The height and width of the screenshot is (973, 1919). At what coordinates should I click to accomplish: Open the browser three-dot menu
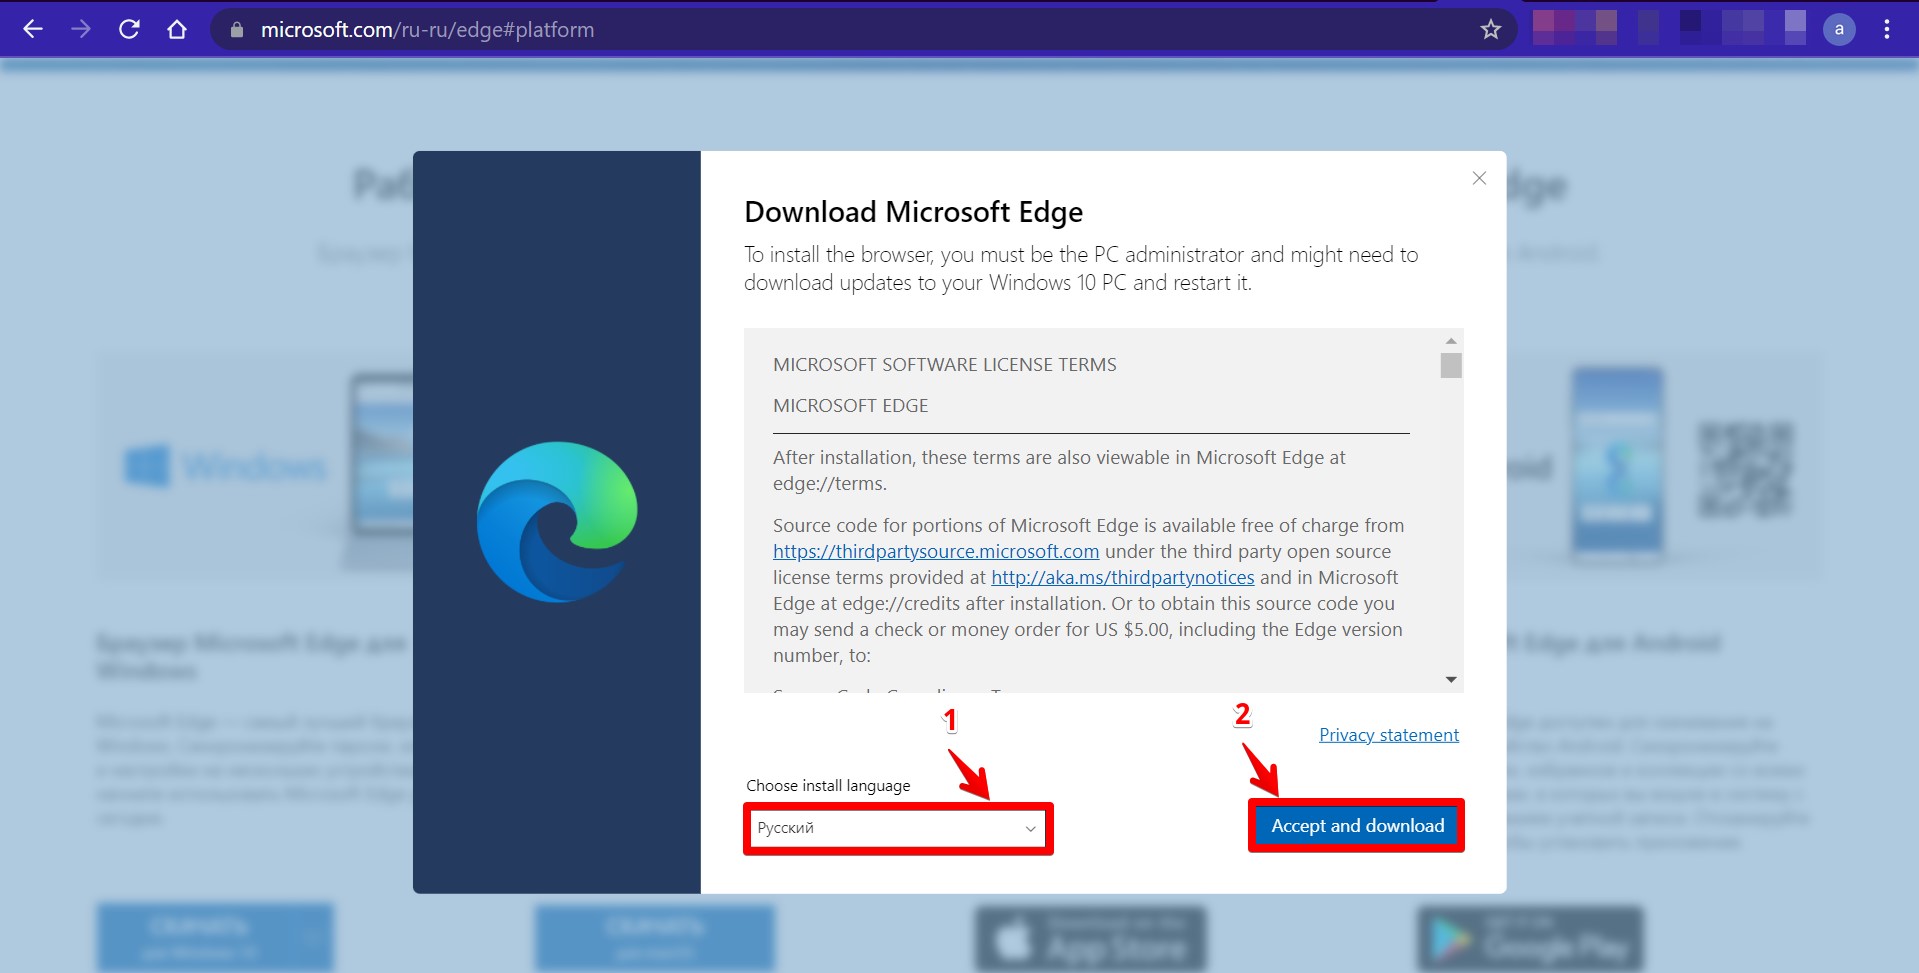1887,30
